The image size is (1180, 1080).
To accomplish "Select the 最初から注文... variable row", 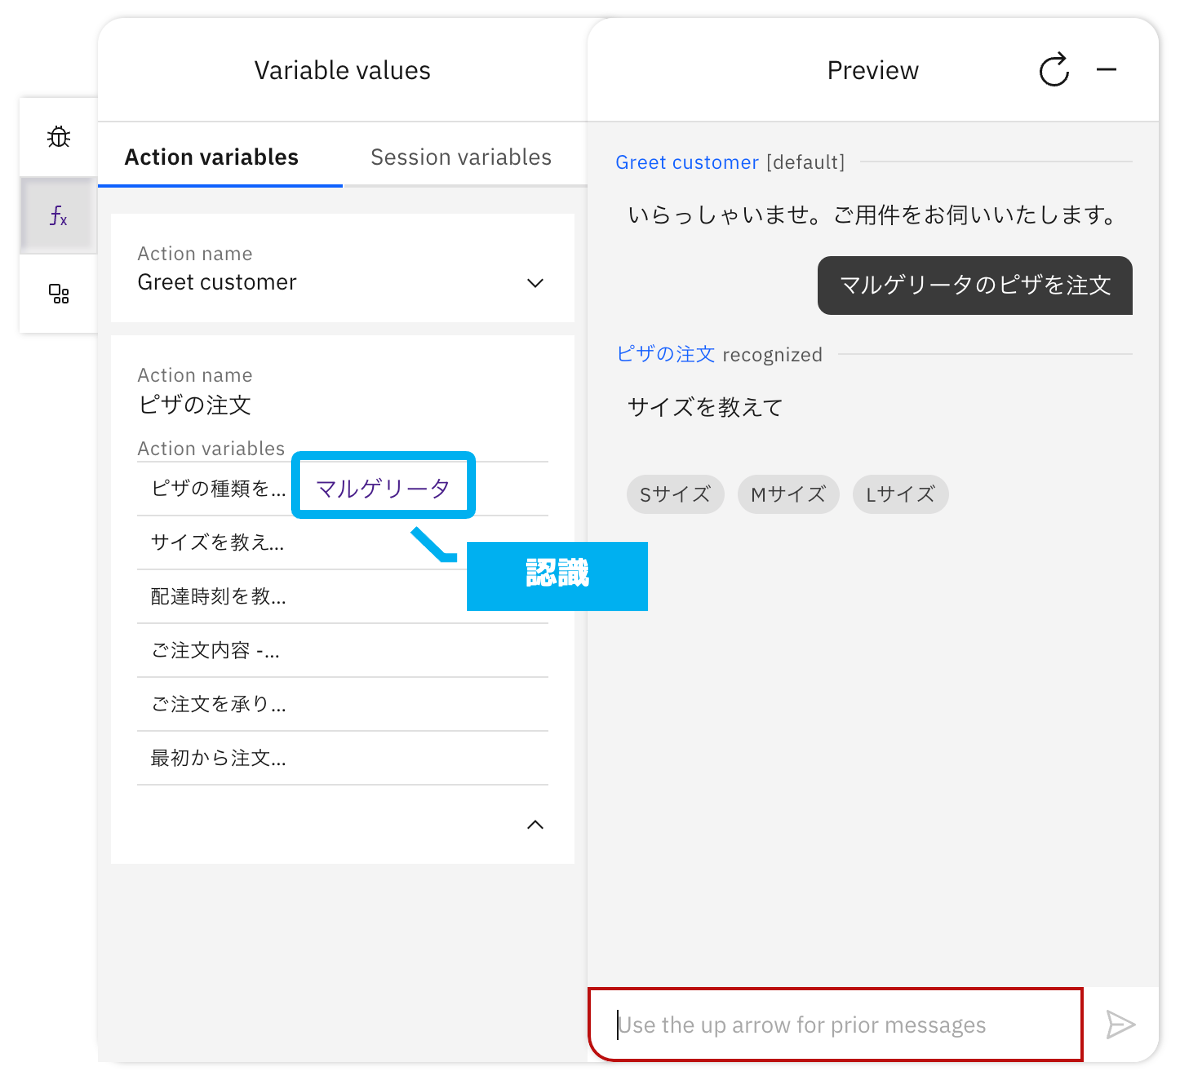I will (x=342, y=758).
